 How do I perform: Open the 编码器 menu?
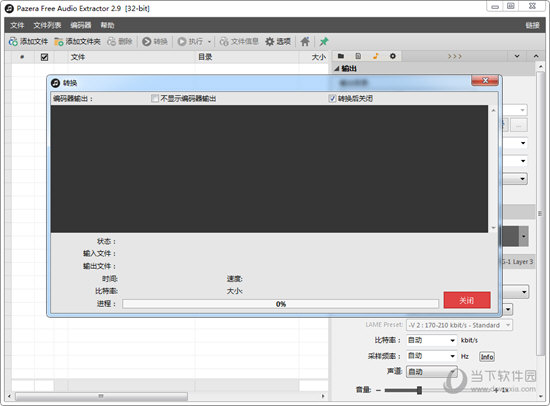(x=81, y=25)
